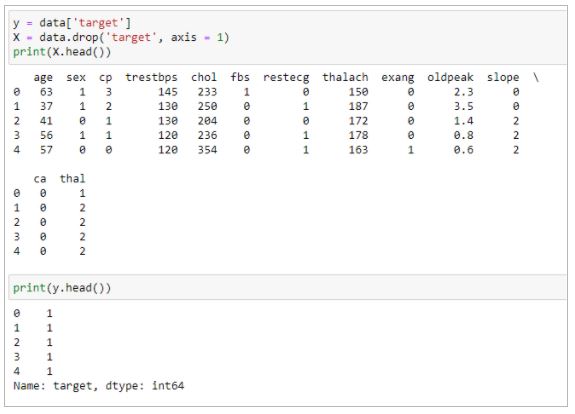Click oldpeak value 3.5 in row 1
The image size is (575, 414).
464,106
